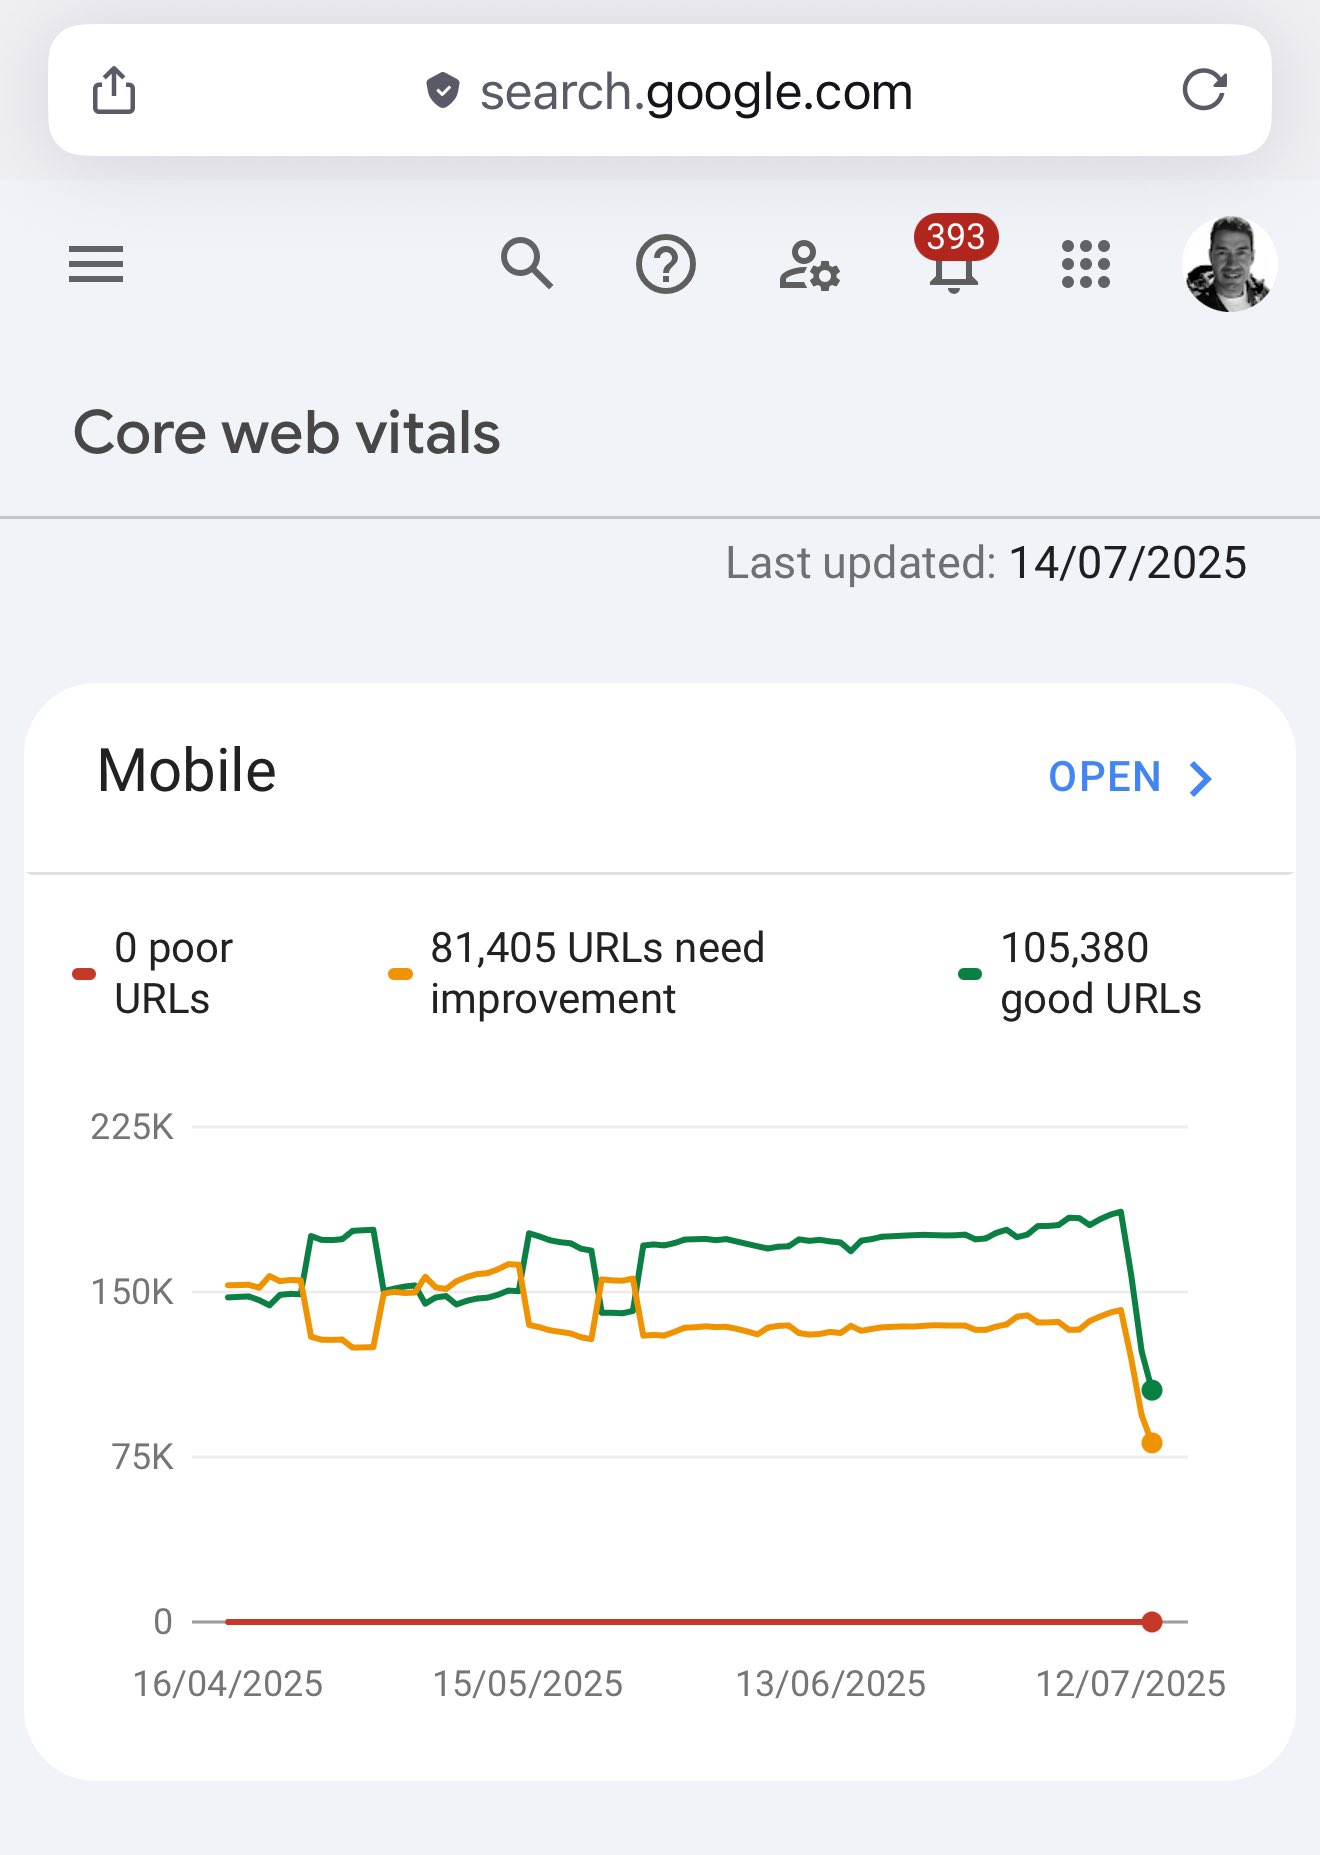Toggle 81,405 URLs need improvement series
Screen dimensions: 1320x1855
(577, 973)
